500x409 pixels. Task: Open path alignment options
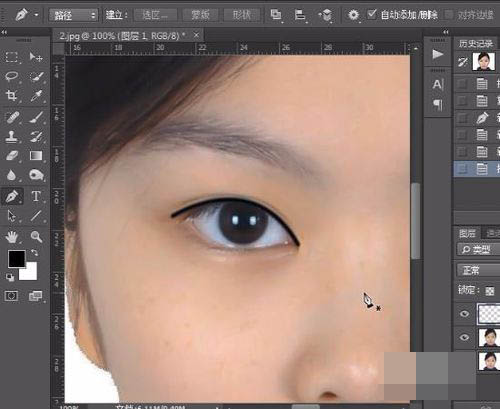pyautogui.click(x=300, y=15)
